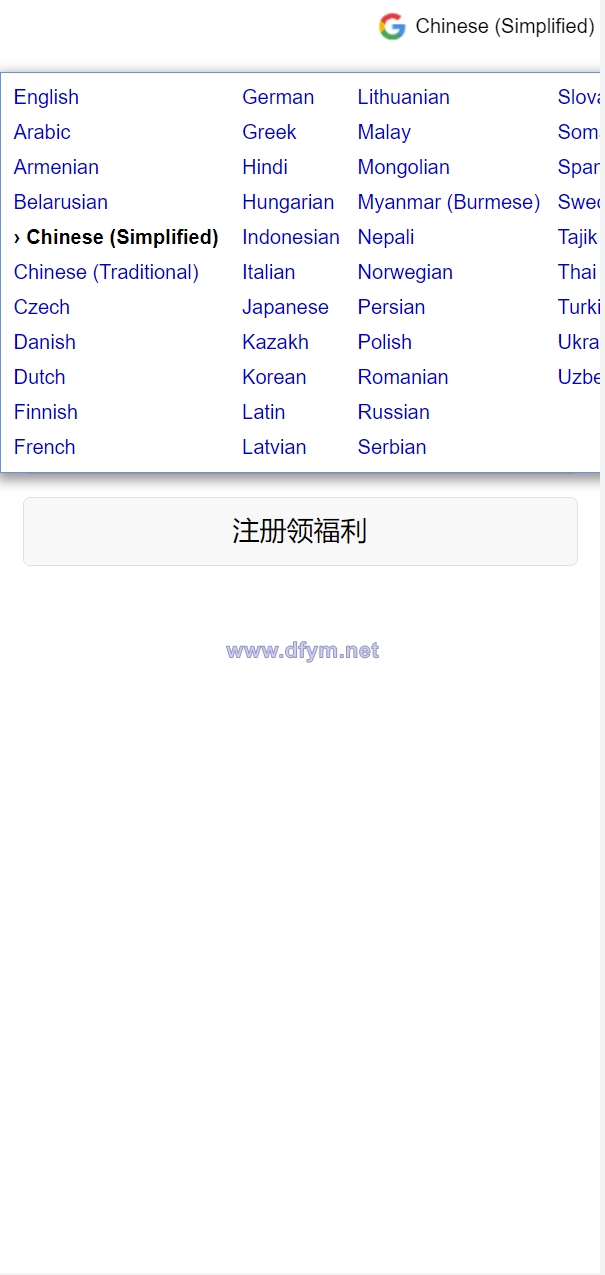The width and height of the screenshot is (605, 1275).
Task: Translate page to Japanese
Action: pyautogui.click(x=285, y=307)
